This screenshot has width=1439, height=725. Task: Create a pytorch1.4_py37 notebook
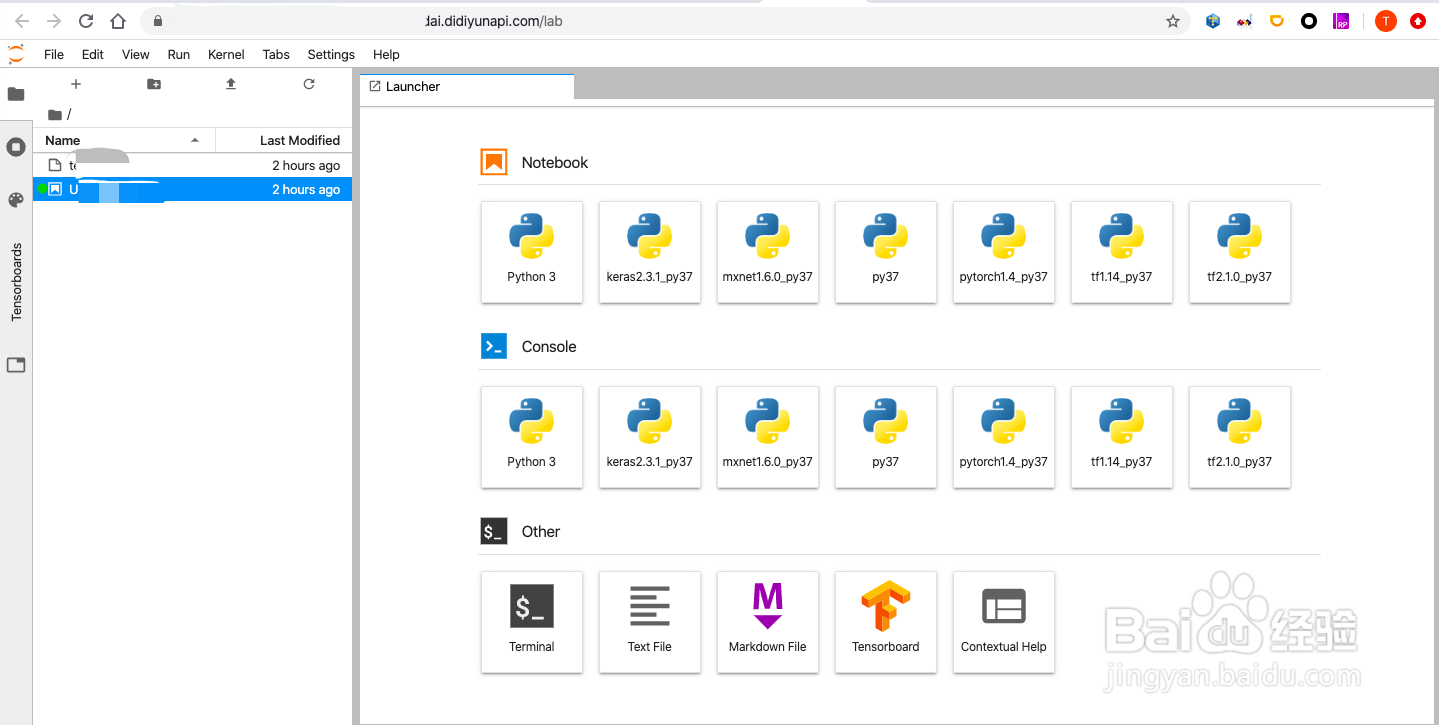[1003, 251]
